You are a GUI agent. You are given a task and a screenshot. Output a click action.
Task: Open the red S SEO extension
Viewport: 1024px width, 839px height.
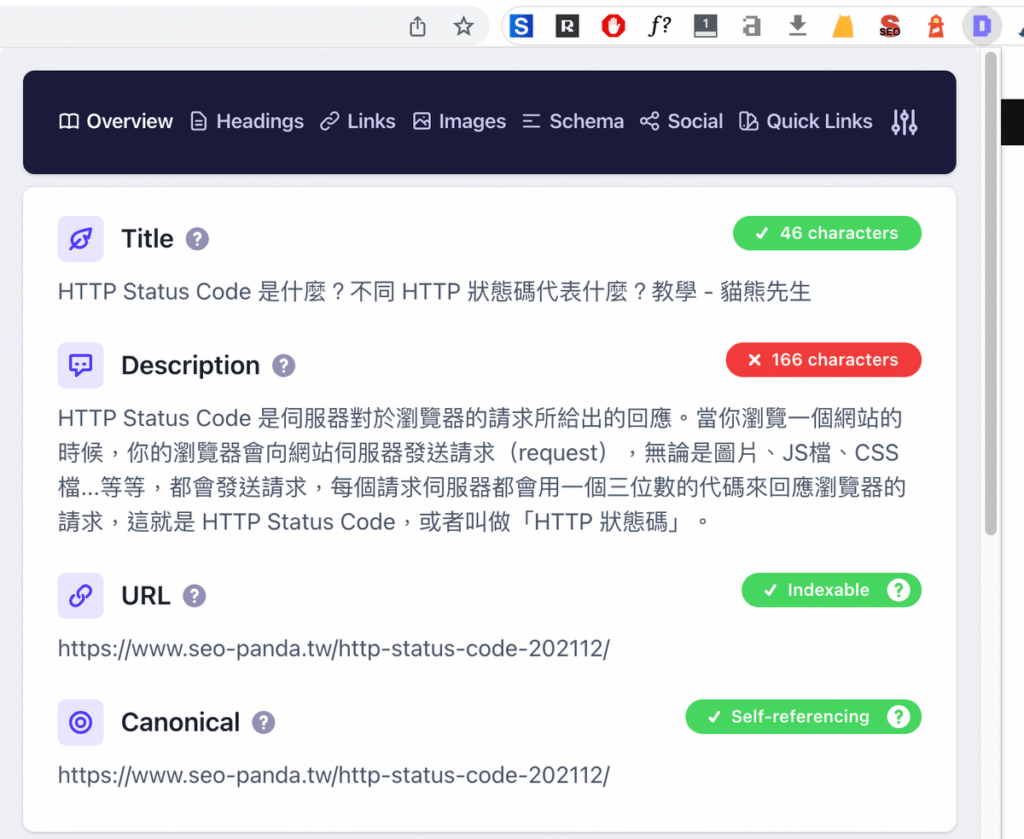pyautogui.click(x=889, y=26)
